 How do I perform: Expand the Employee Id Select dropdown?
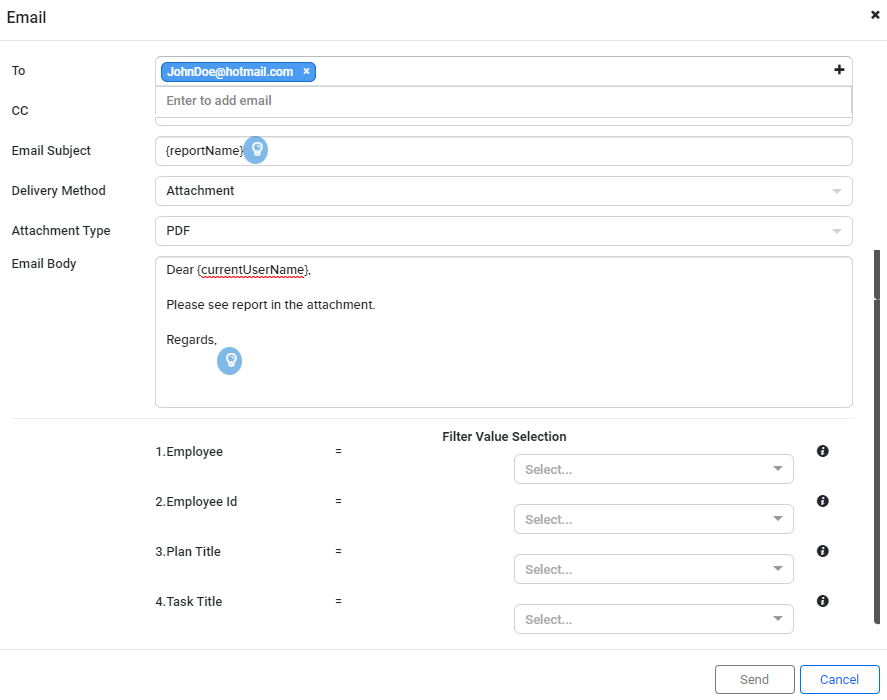click(x=653, y=519)
